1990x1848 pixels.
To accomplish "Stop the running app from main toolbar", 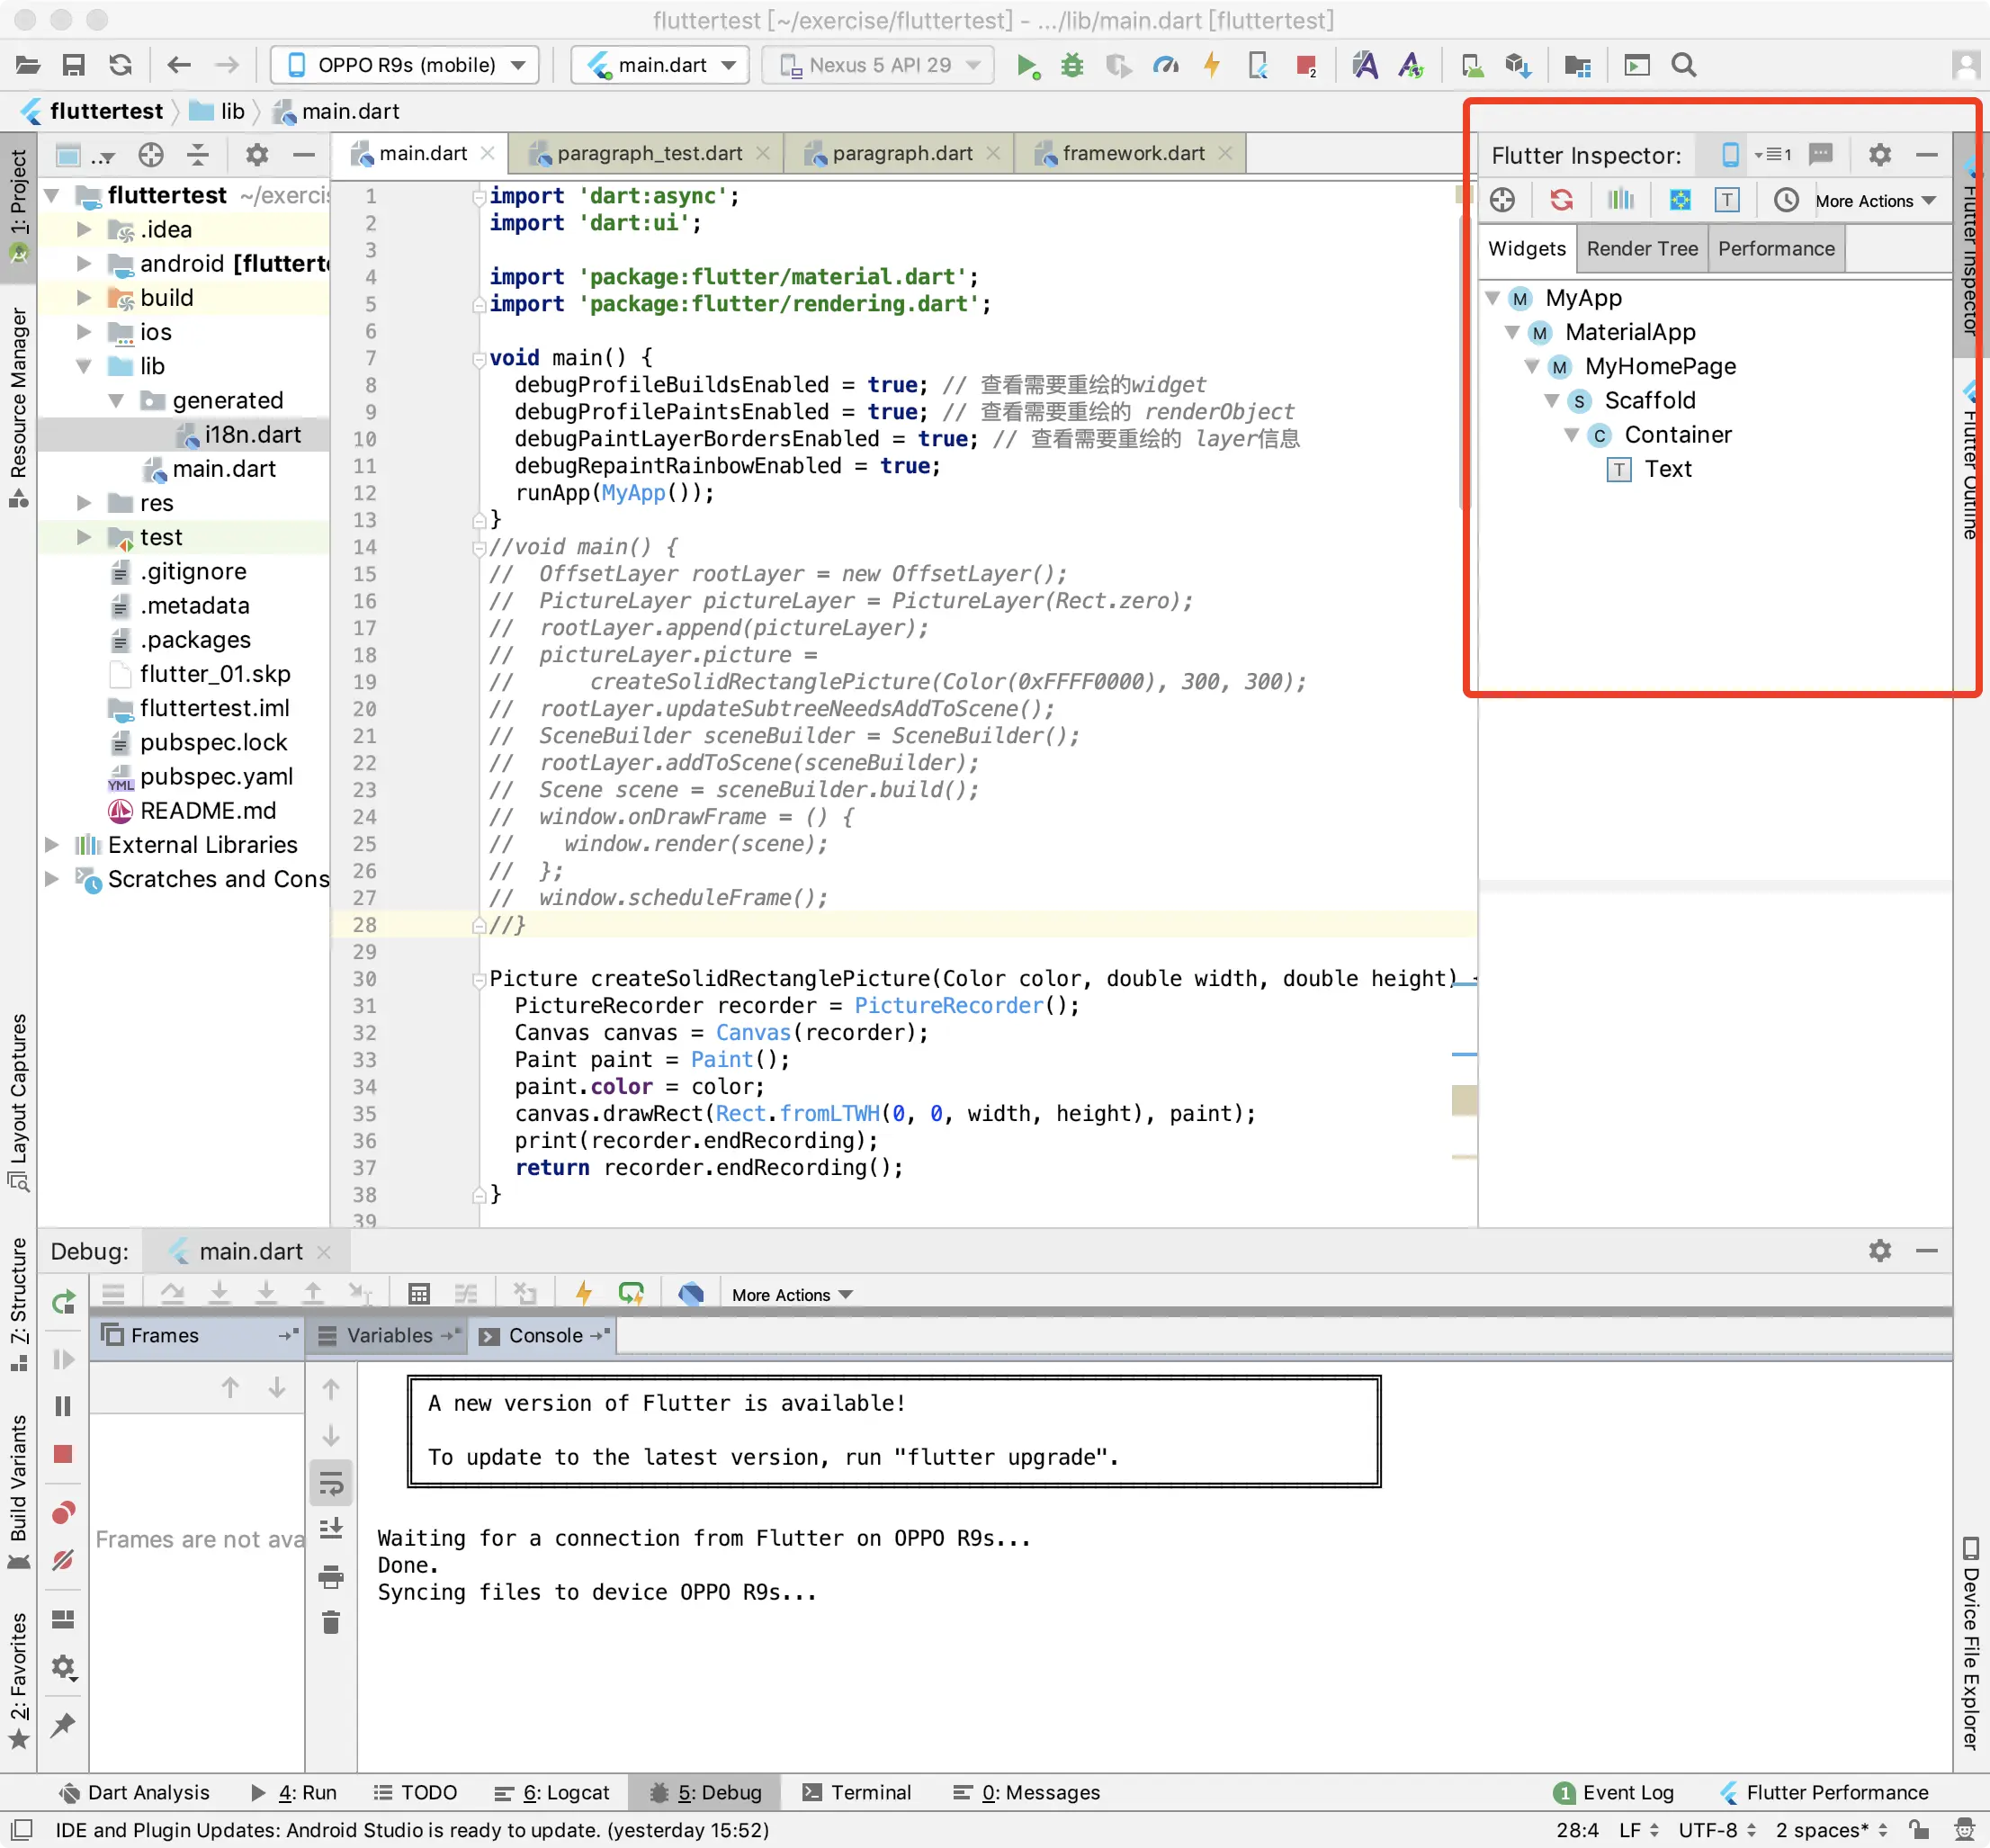I will coord(1306,66).
